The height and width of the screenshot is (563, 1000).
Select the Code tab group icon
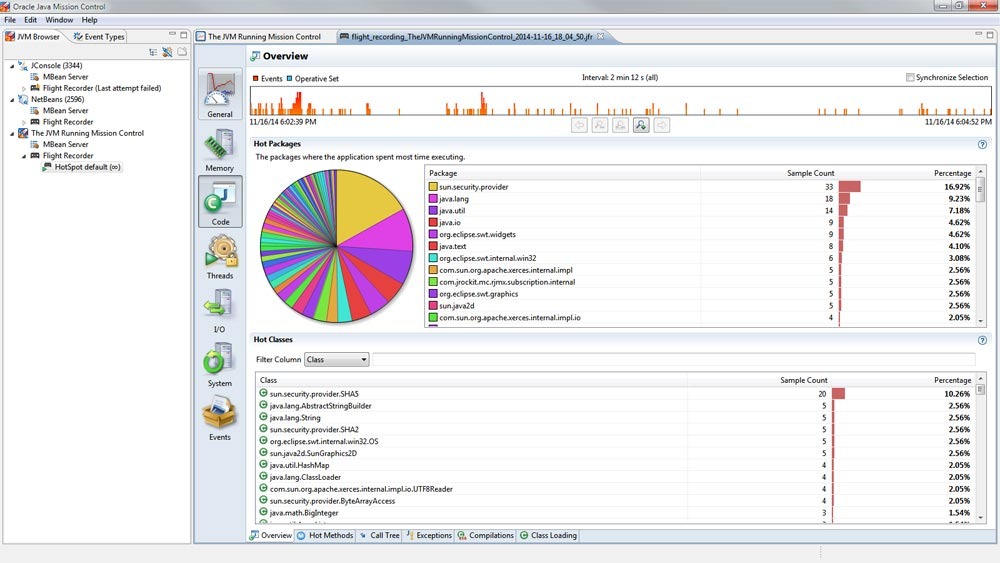pyautogui.click(x=220, y=201)
